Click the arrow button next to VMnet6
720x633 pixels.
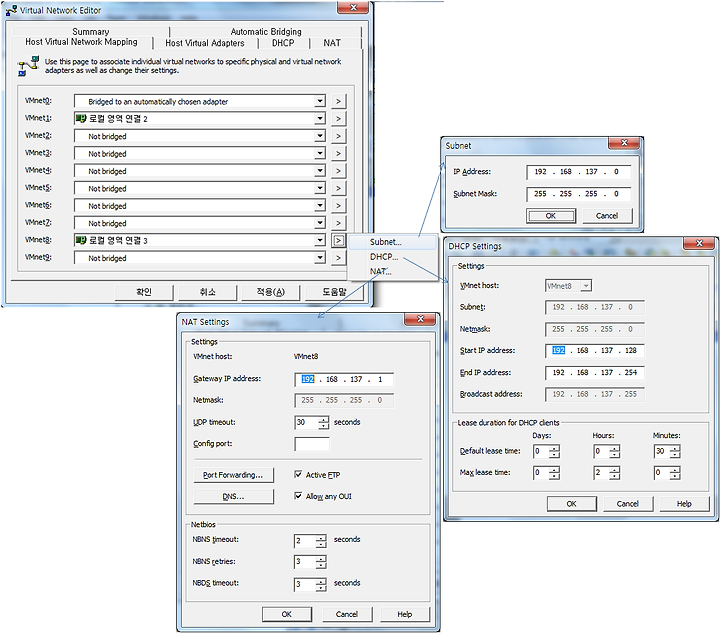(x=338, y=206)
